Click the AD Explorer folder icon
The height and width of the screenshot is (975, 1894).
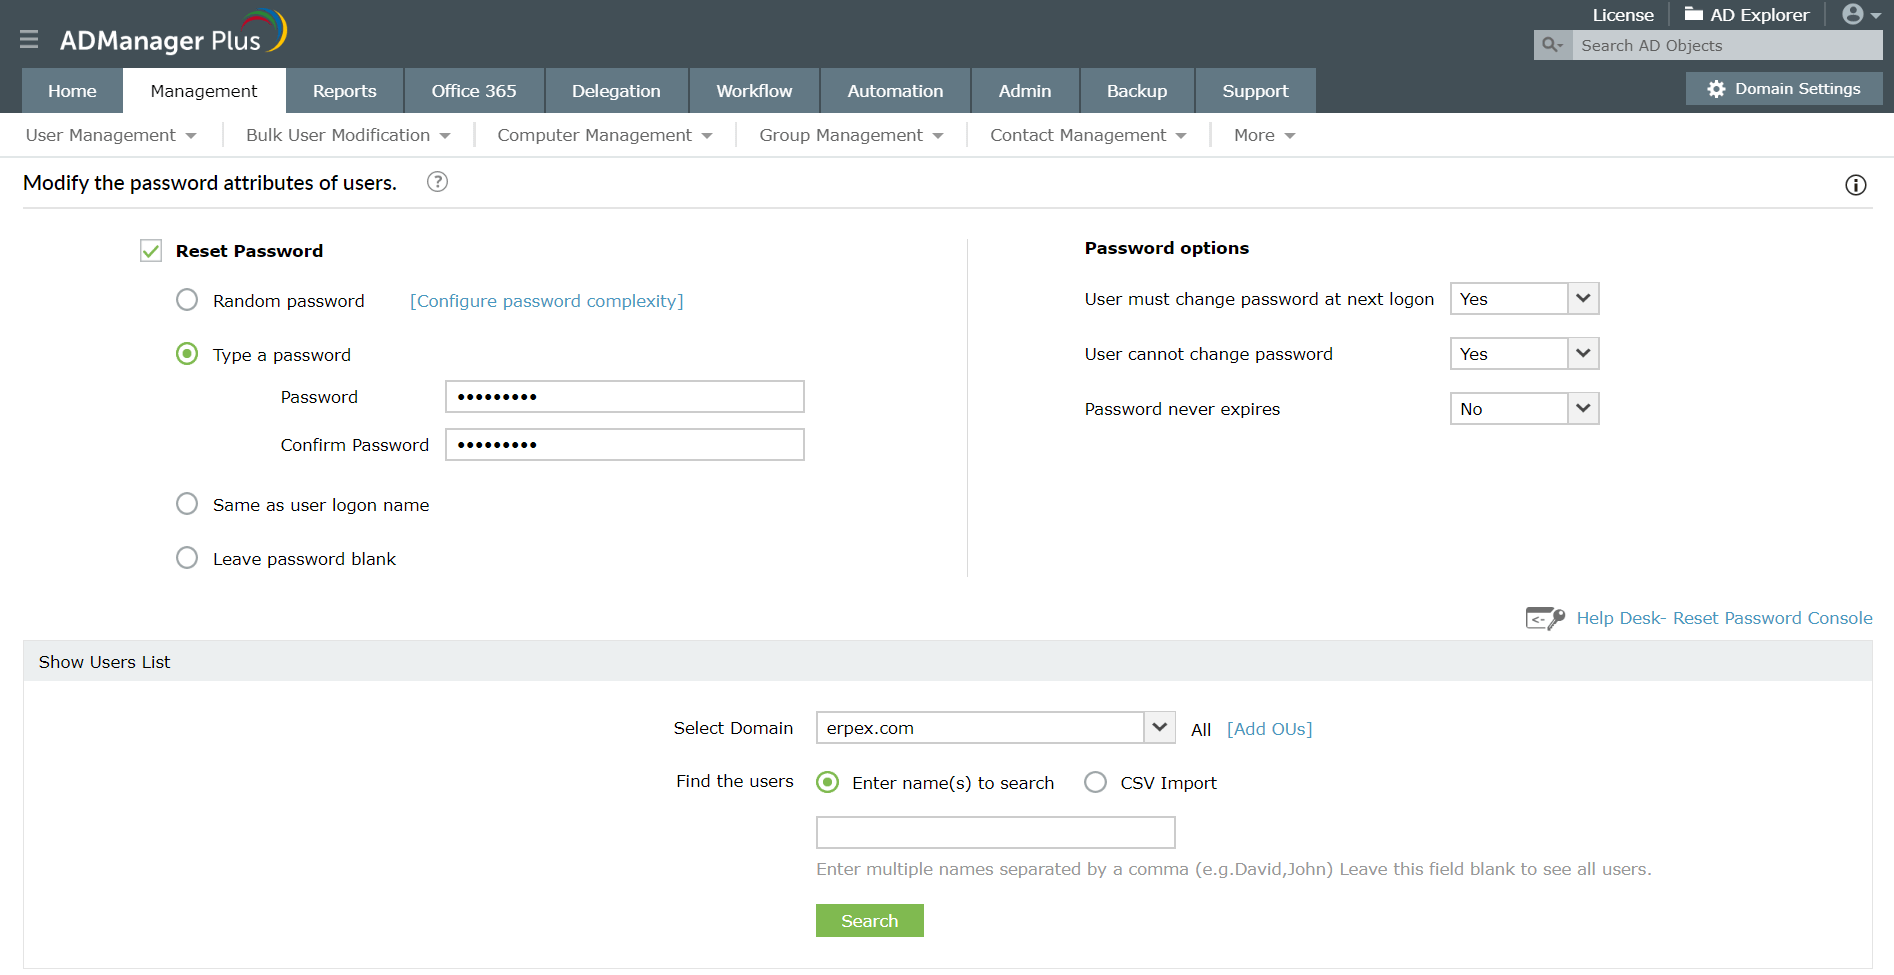point(1693,14)
